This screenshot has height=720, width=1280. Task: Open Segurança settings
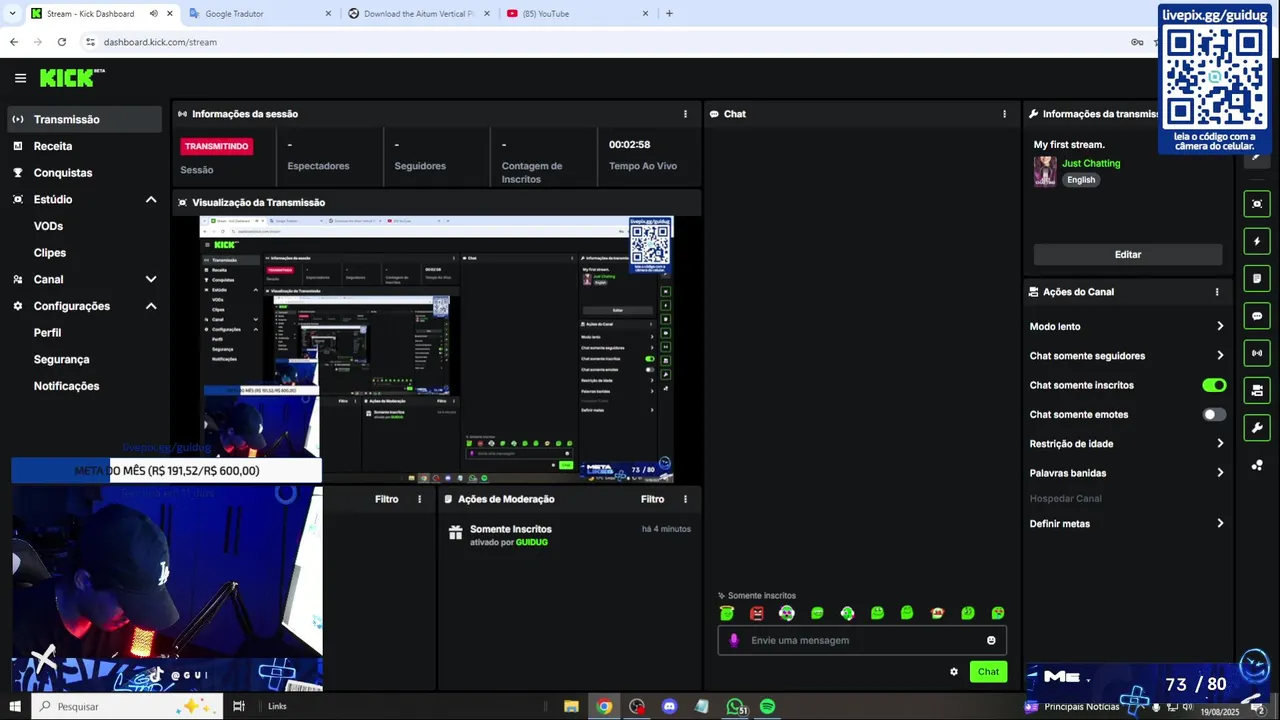coord(61,359)
